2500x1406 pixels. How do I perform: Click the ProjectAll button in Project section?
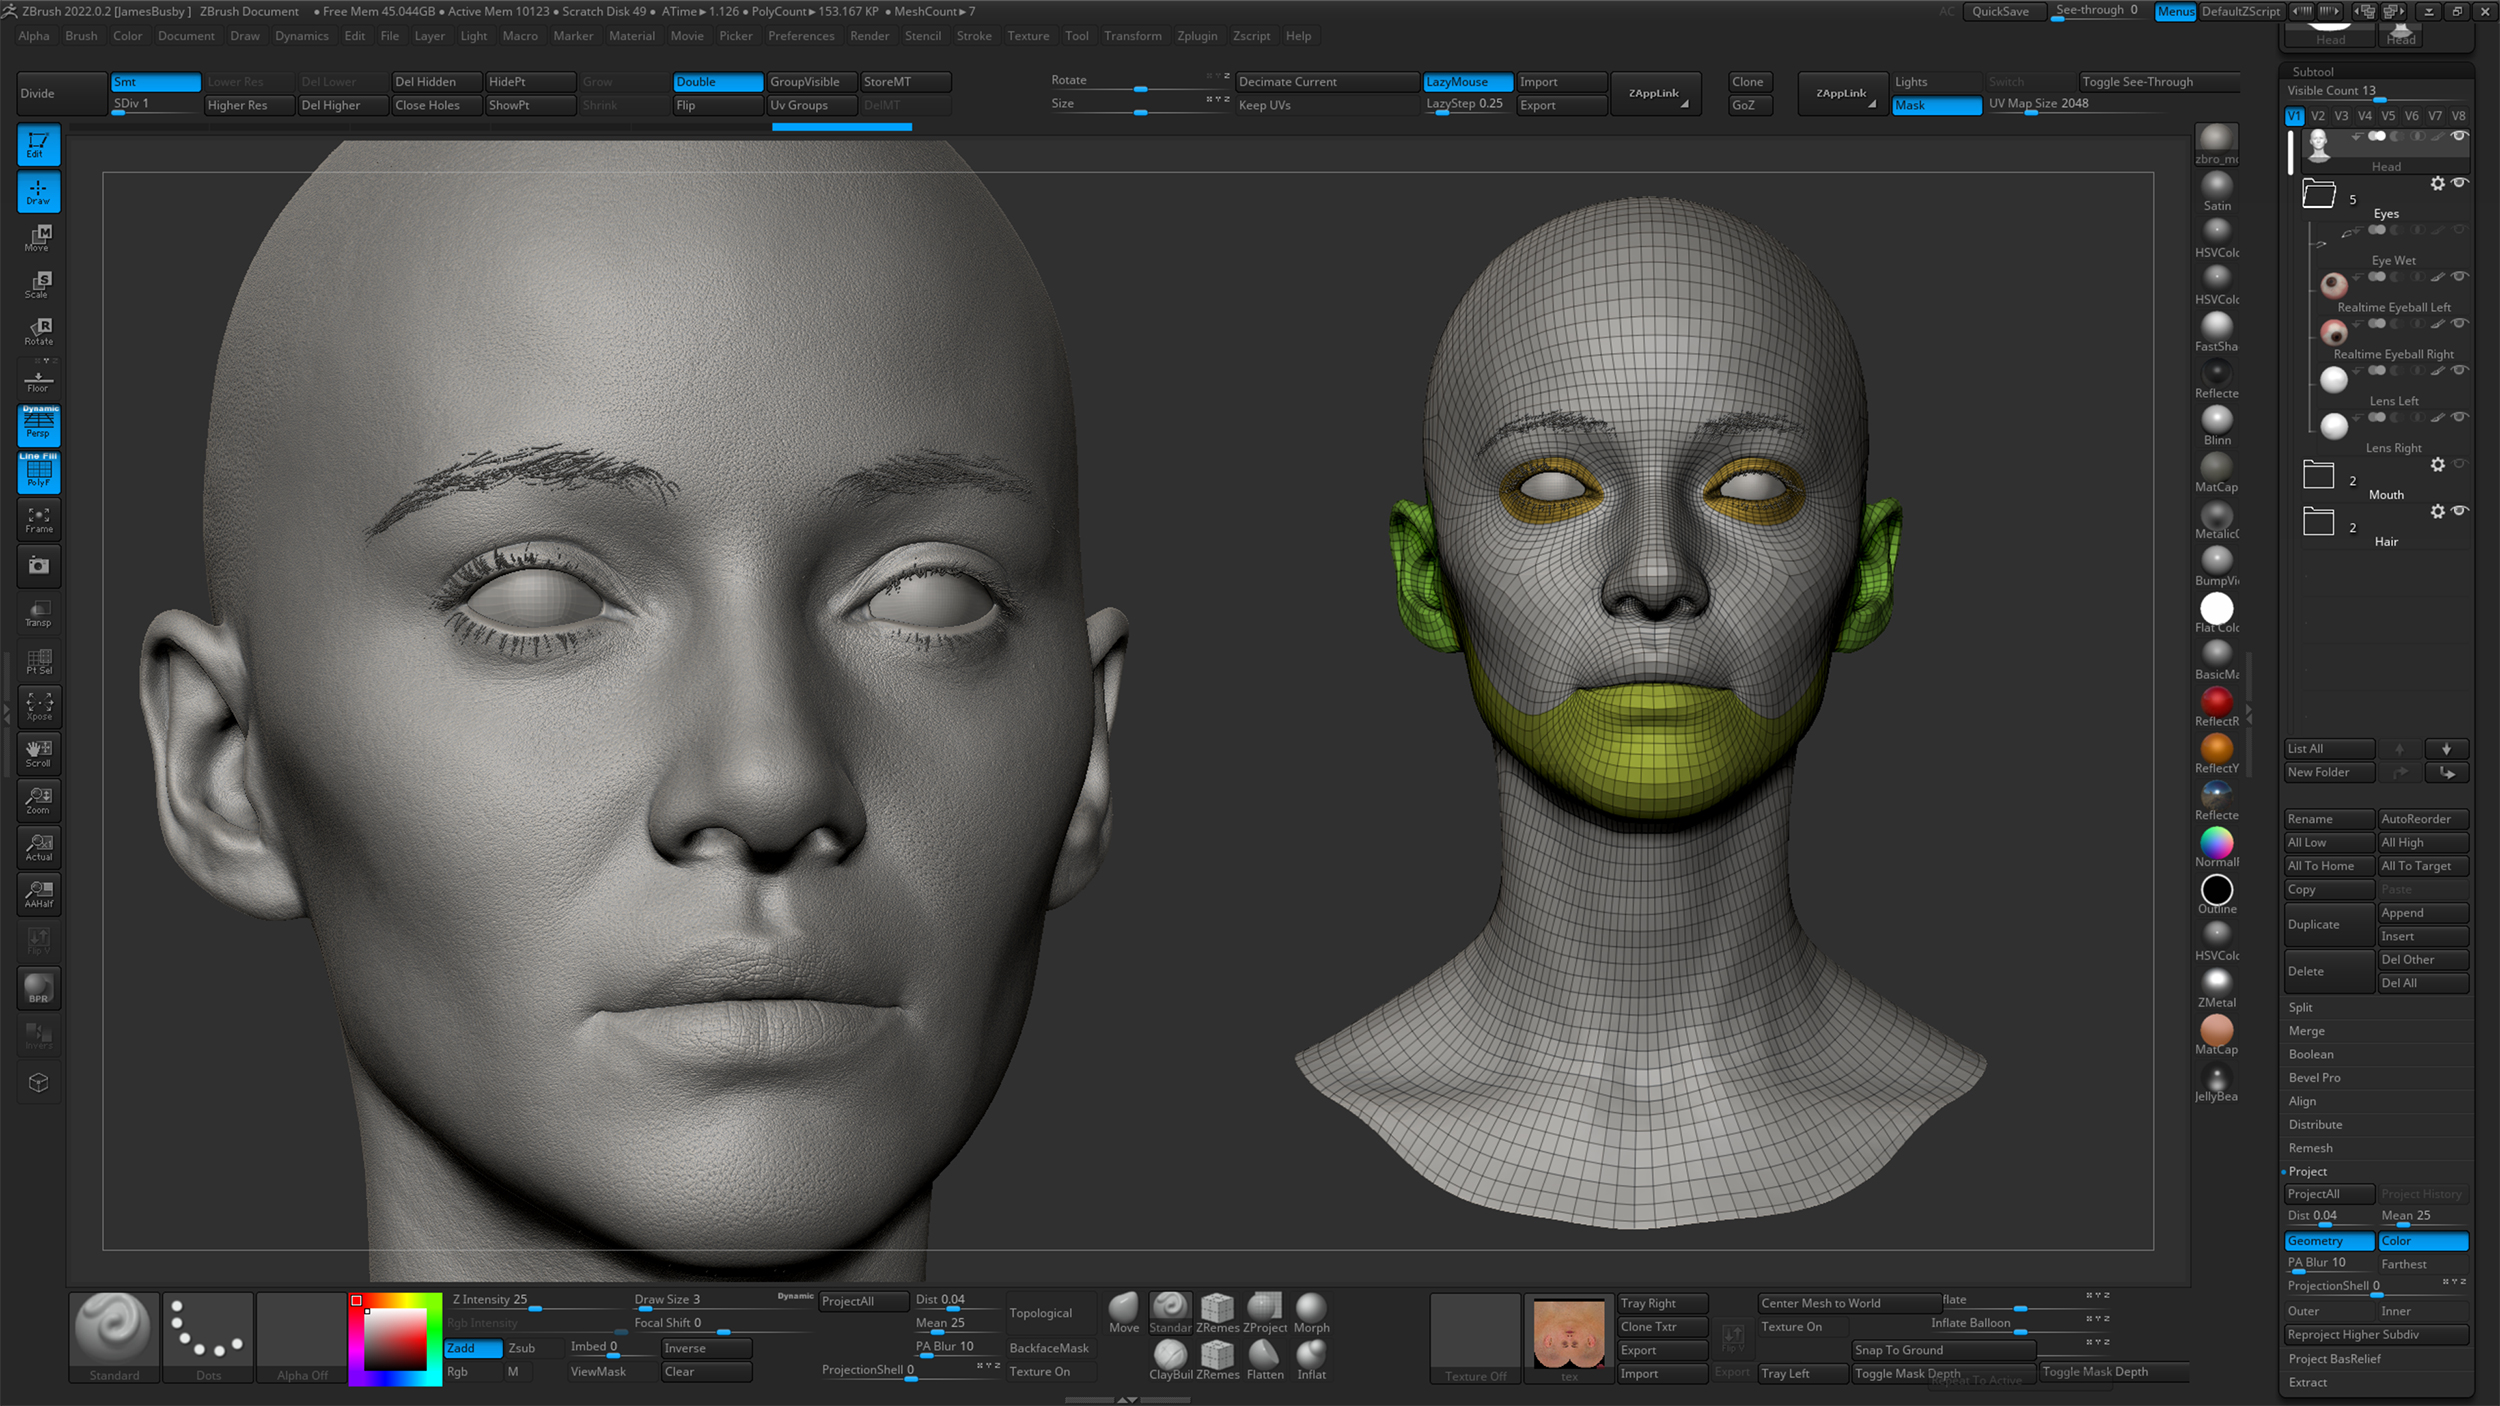[2328, 1194]
